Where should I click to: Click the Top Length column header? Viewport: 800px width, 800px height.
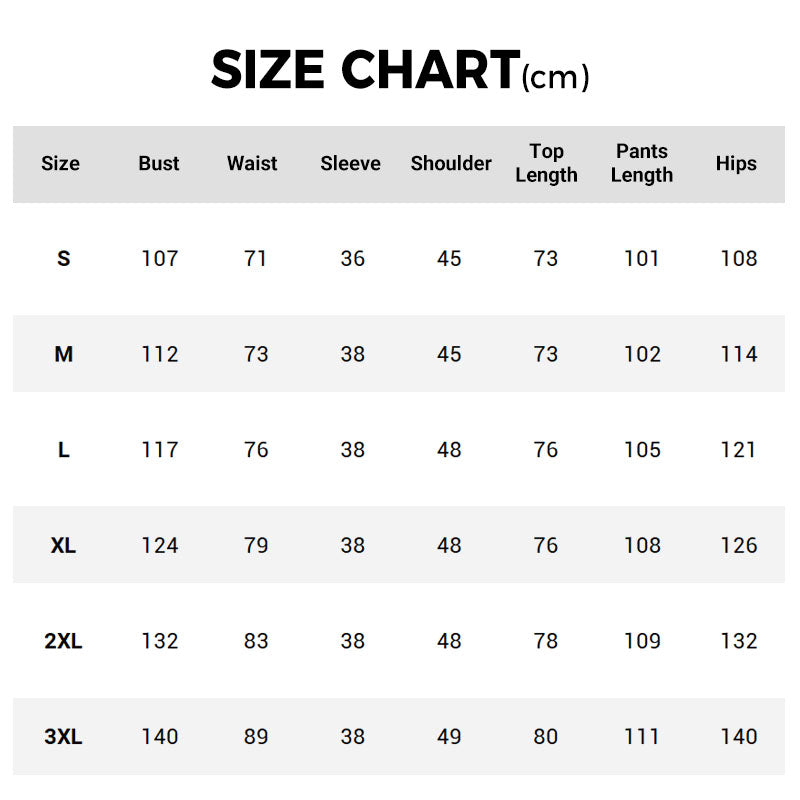546,164
